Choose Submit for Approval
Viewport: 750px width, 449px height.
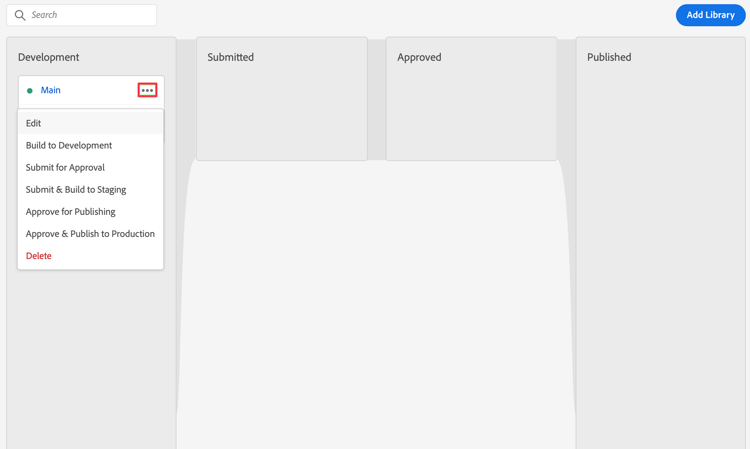coord(90,167)
